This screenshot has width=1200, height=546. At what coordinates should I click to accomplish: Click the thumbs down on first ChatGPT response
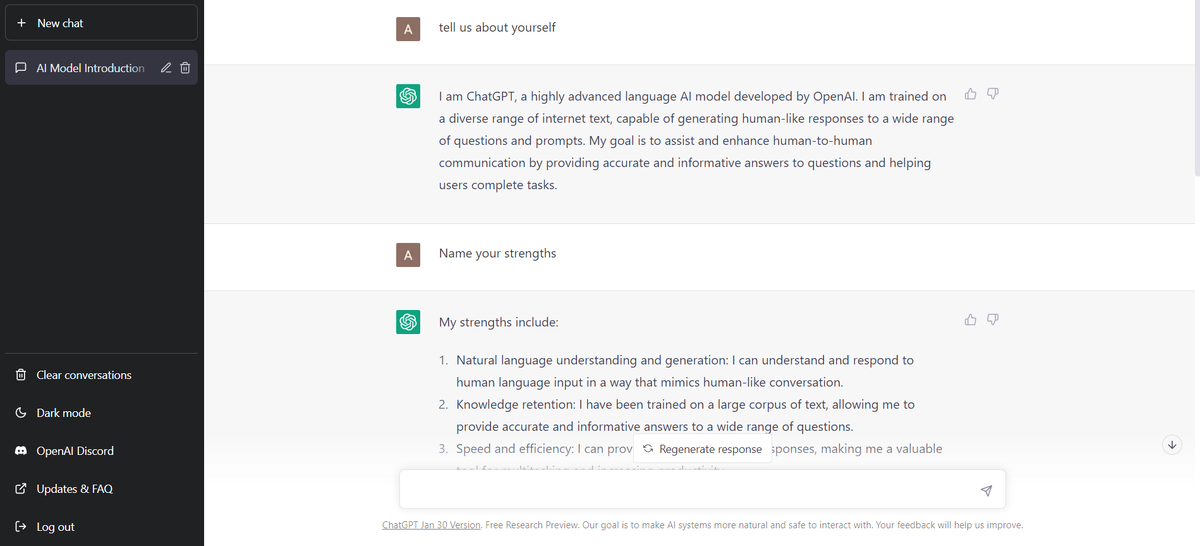point(993,94)
